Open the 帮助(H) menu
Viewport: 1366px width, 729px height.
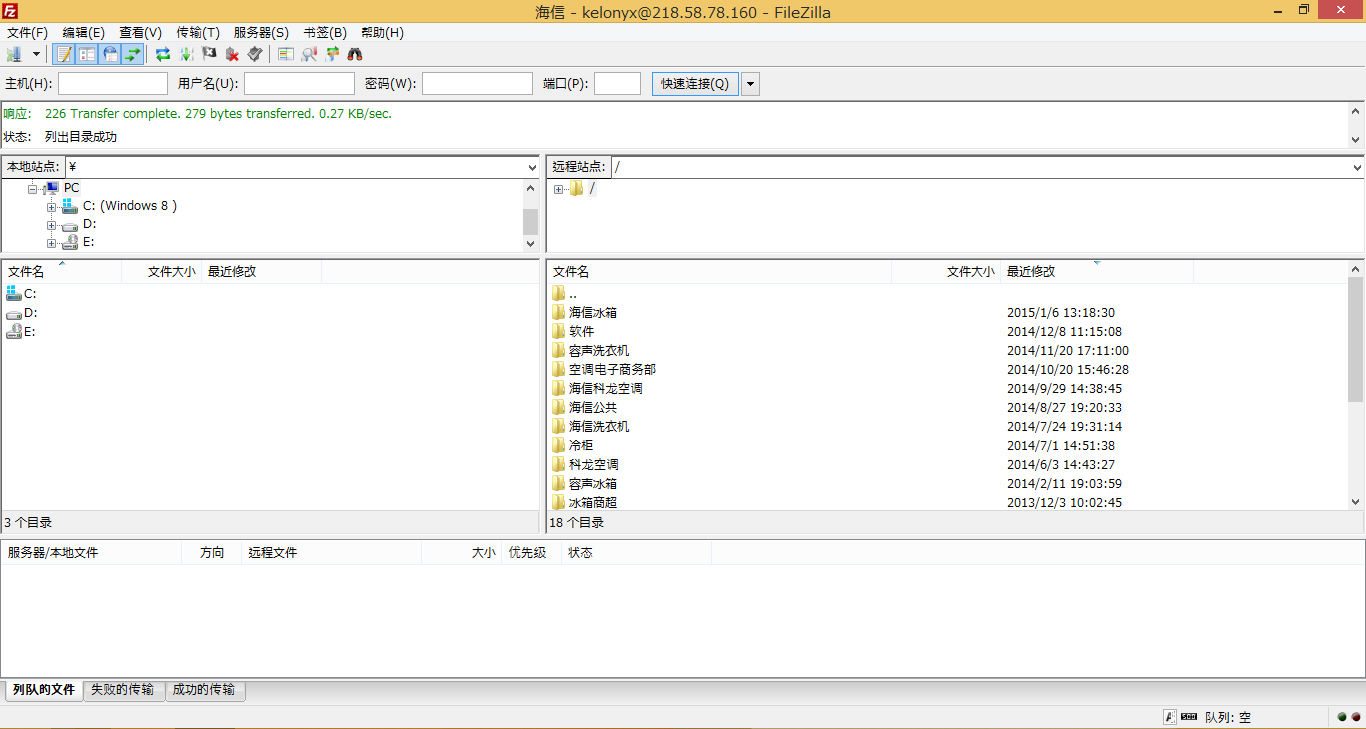pos(382,32)
